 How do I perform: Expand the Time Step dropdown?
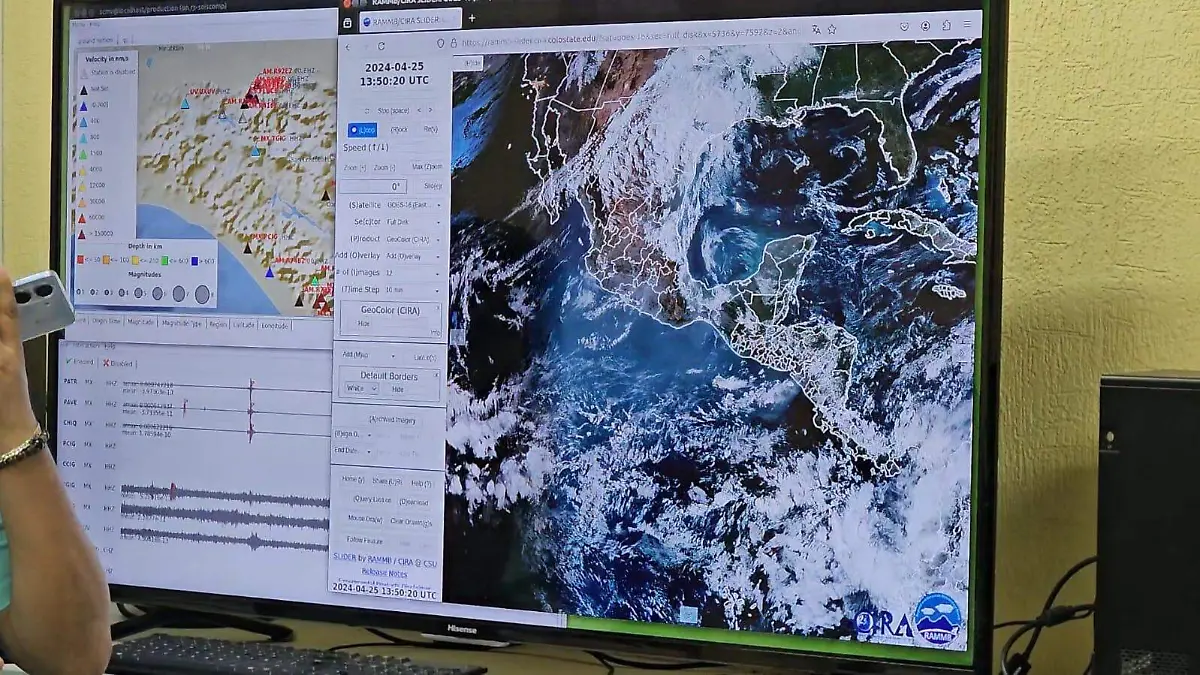click(412, 289)
